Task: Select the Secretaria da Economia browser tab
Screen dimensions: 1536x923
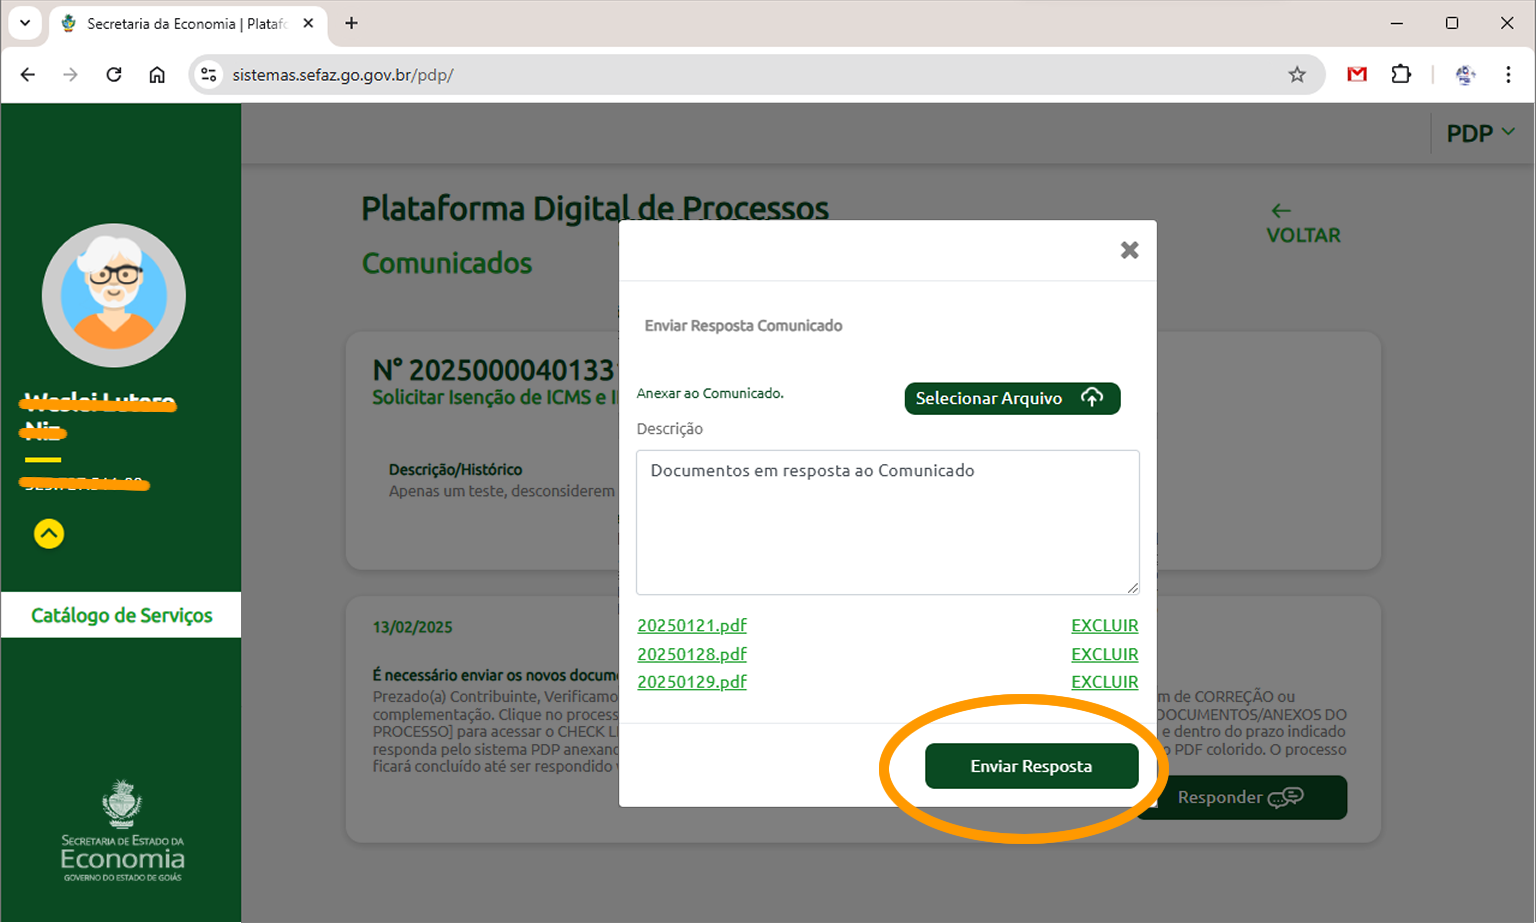Action: pos(180,23)
